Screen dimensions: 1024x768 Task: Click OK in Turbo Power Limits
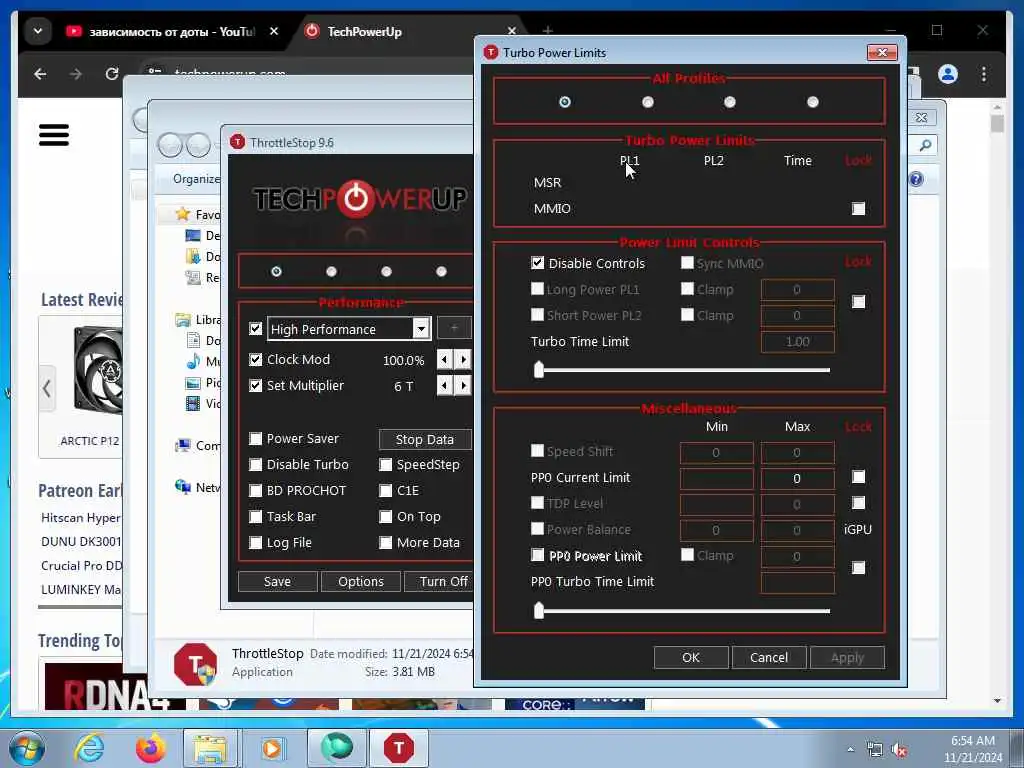click(691, 658)
